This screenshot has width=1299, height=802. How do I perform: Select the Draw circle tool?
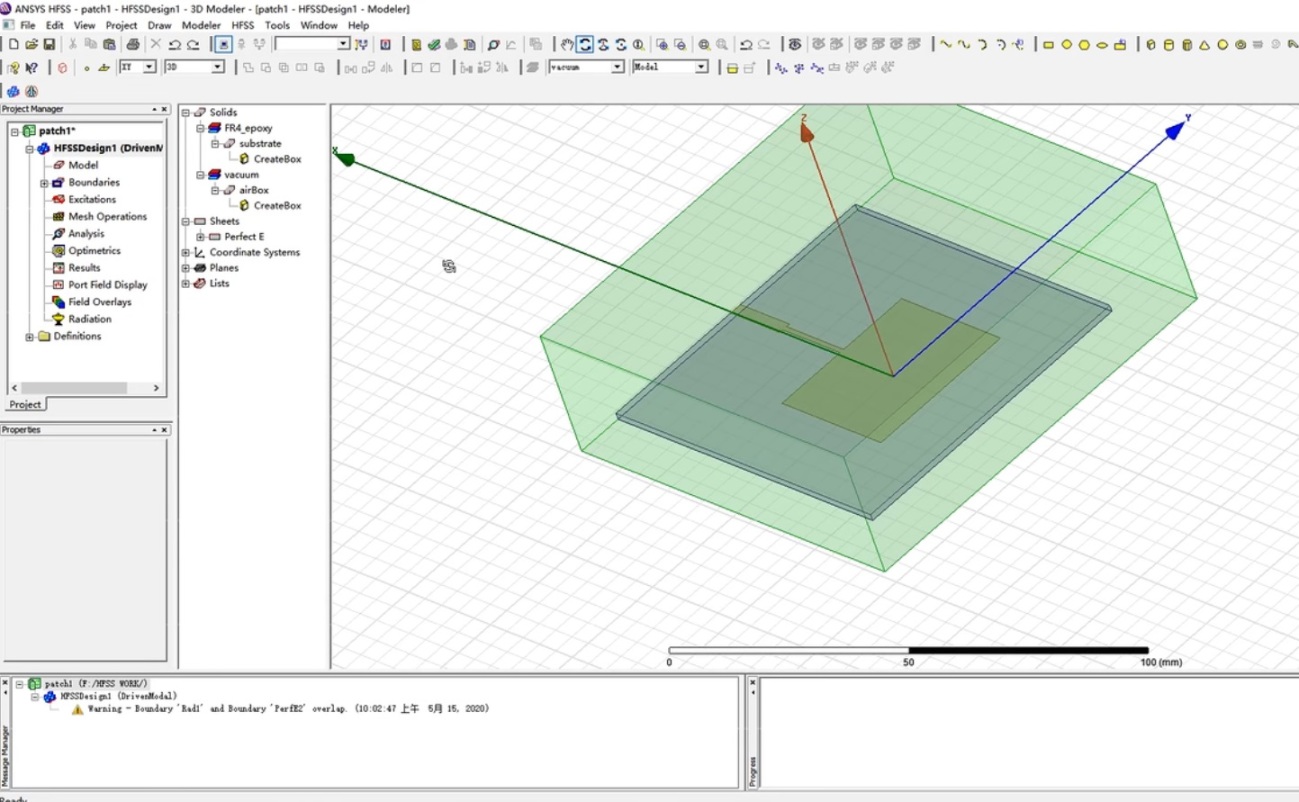point(1066,44)
